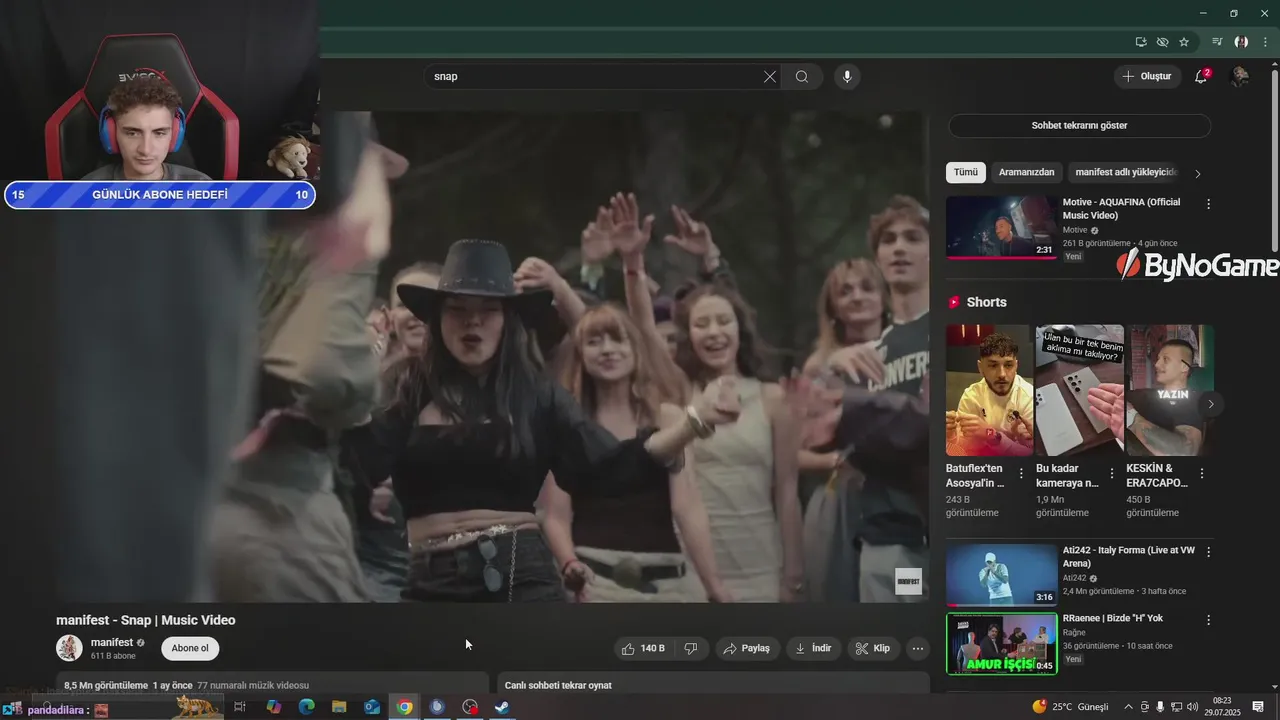Open more actions three-dot button under video
1280x720 pixels.
pyautogui.click(x=918, y=649)
